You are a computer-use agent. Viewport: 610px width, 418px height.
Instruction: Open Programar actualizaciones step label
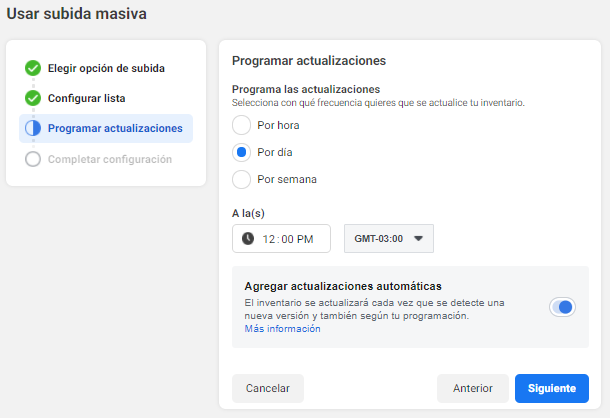pyautogui.click(x=115, y=128)
